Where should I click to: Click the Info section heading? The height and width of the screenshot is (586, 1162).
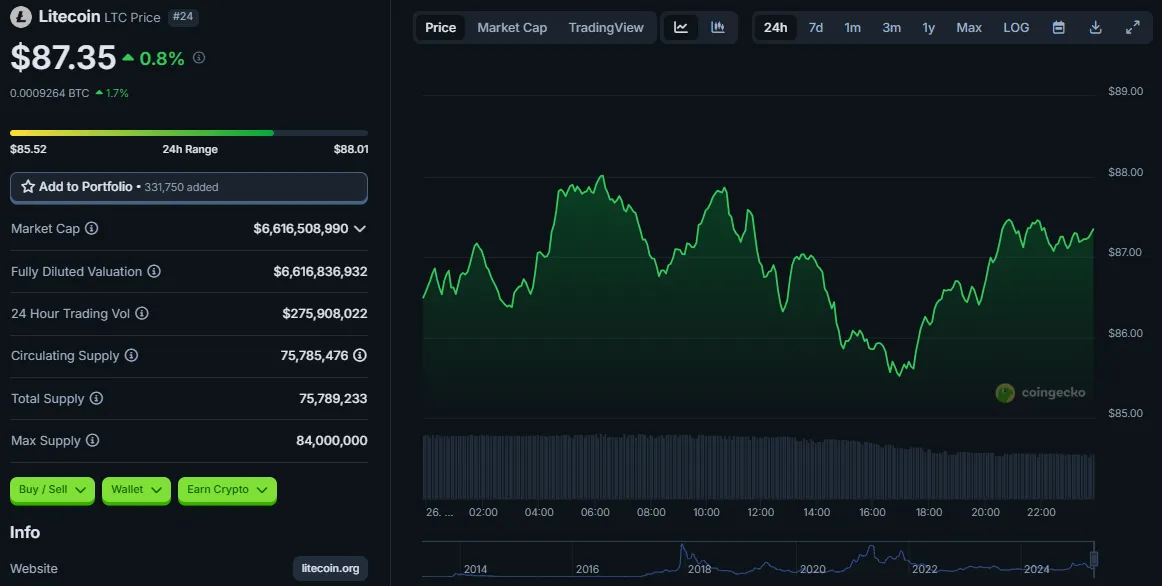coord(24,532)
